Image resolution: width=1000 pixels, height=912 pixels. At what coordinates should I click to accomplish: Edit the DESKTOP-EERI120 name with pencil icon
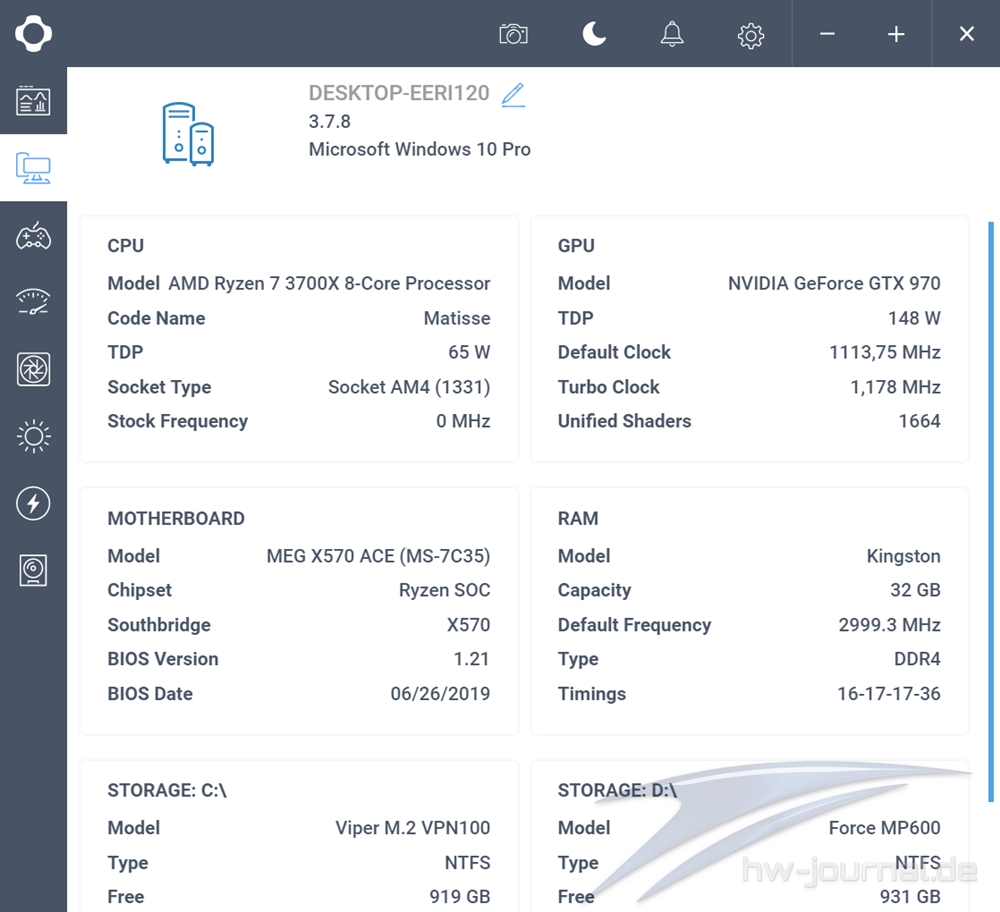point(513,94)
